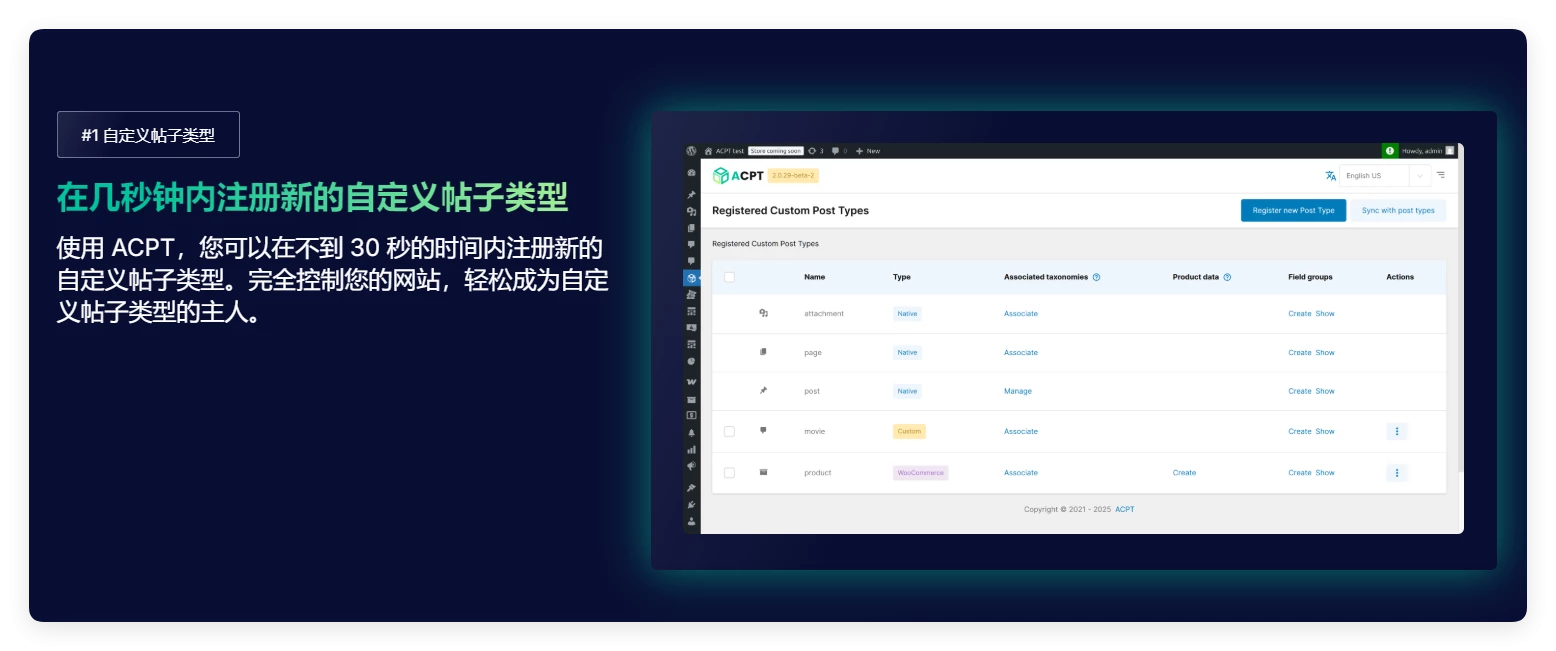
Task: Click the updates icon showing 3
Action: click(x=816, y=151)
